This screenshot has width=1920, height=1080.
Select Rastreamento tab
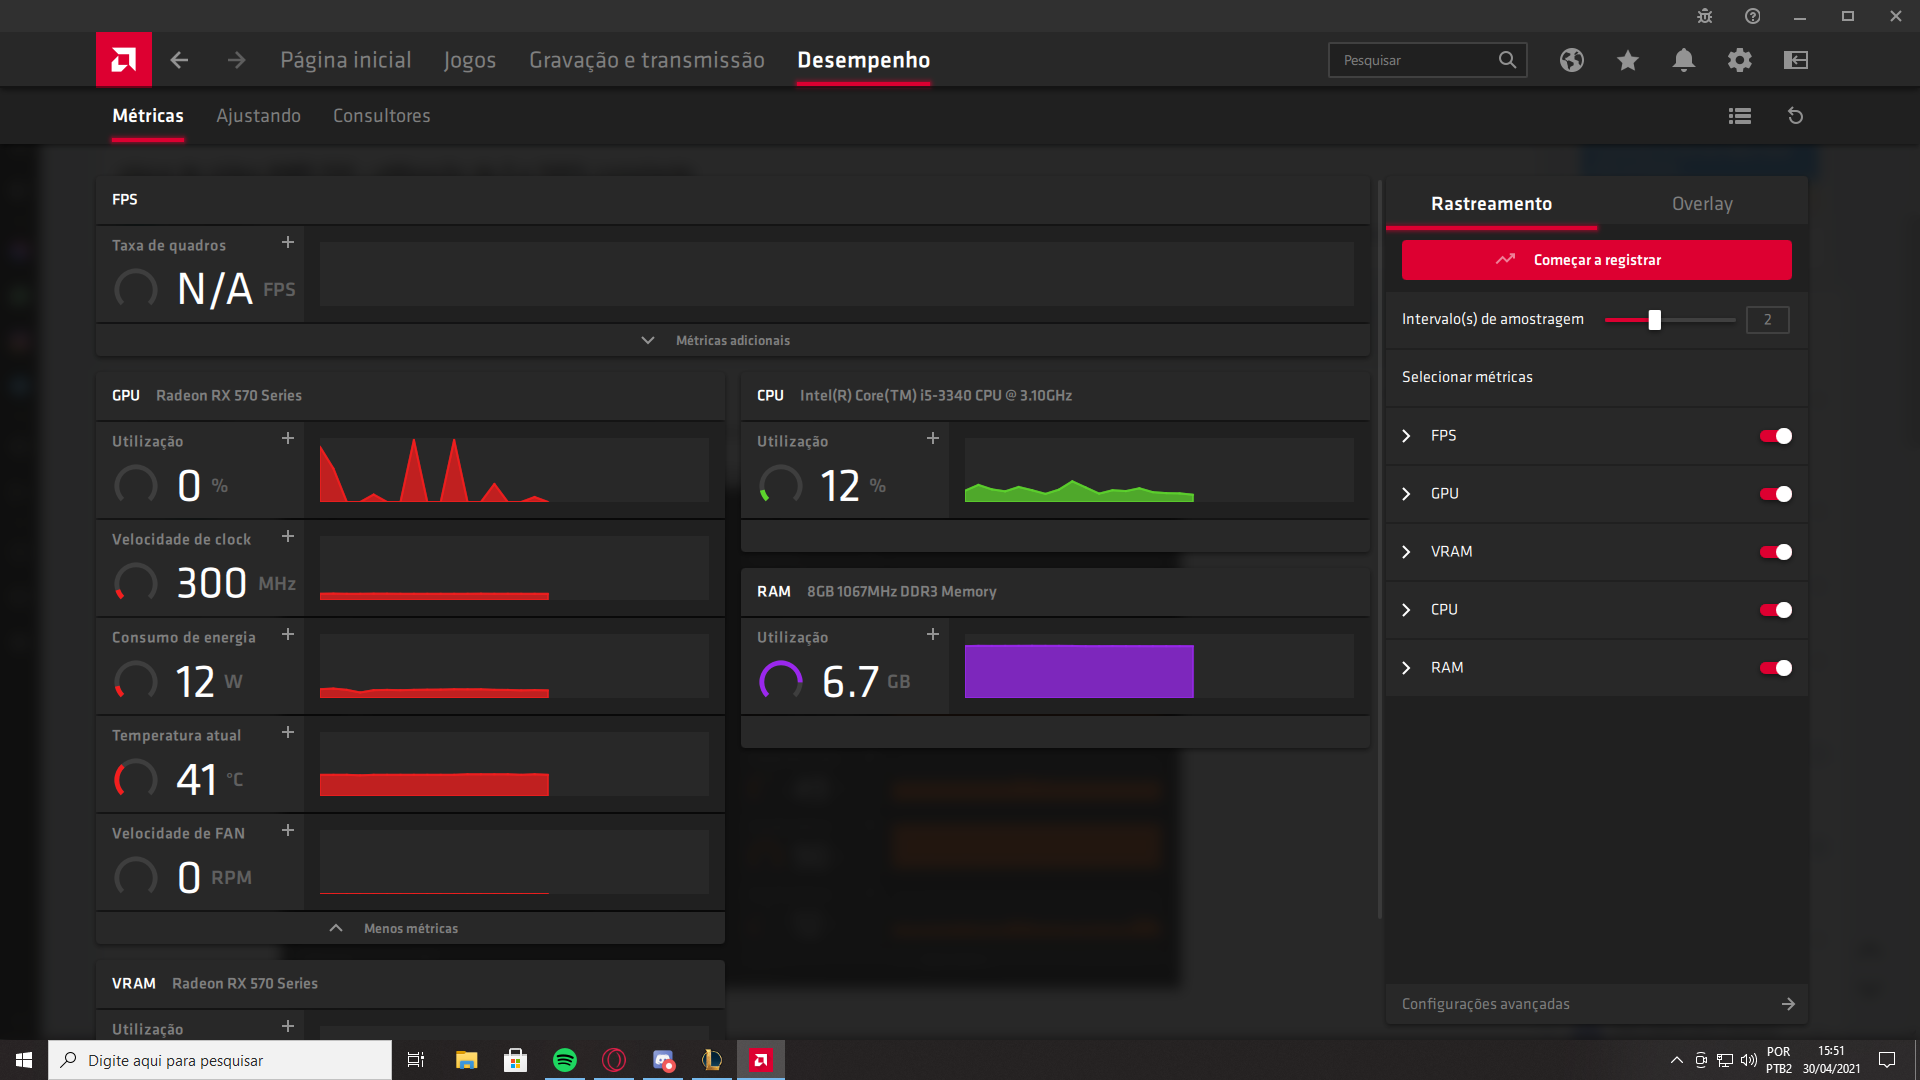[1491, 204]
